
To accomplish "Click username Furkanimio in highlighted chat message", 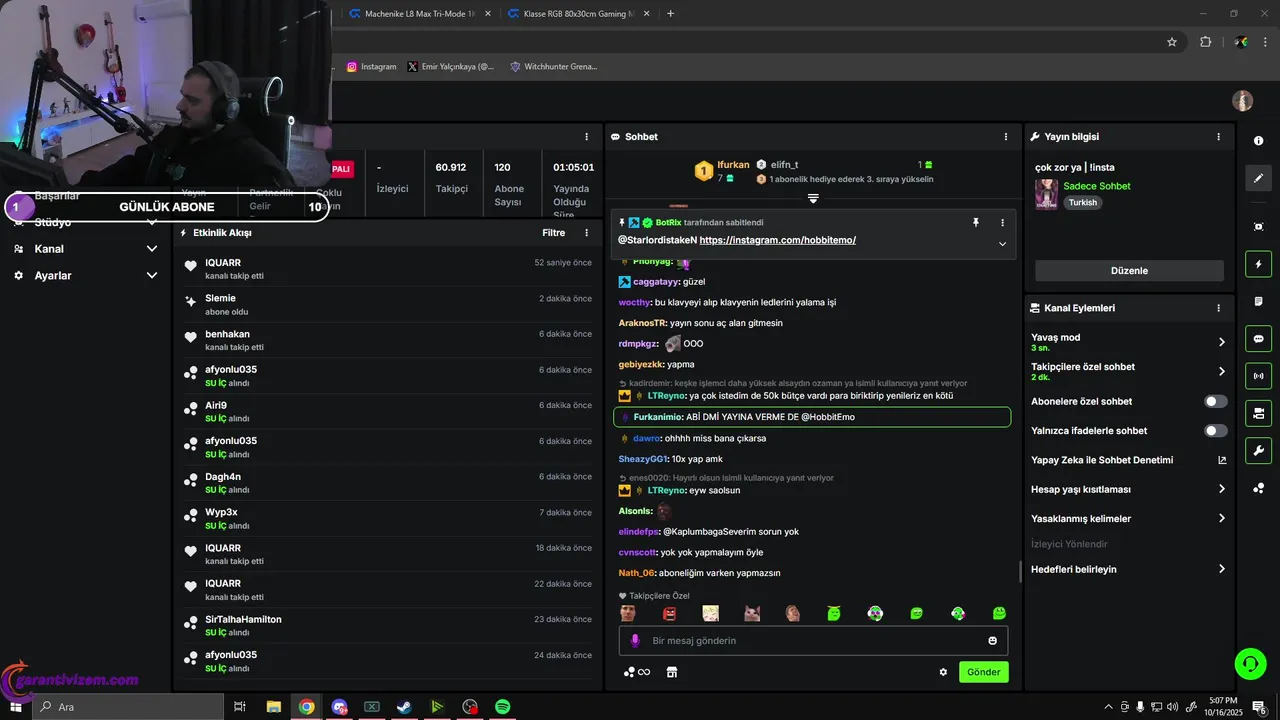I will click(658, 417).
